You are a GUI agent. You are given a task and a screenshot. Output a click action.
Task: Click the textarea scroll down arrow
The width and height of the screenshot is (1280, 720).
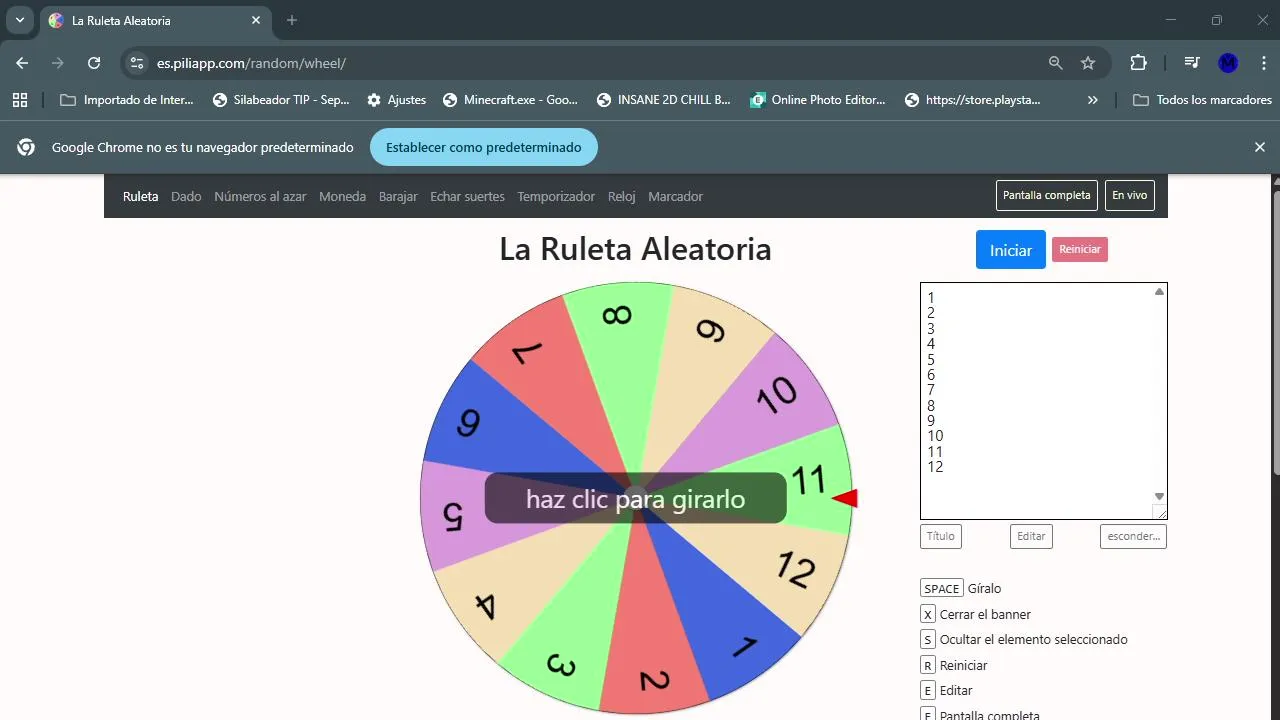[1159, 496]
